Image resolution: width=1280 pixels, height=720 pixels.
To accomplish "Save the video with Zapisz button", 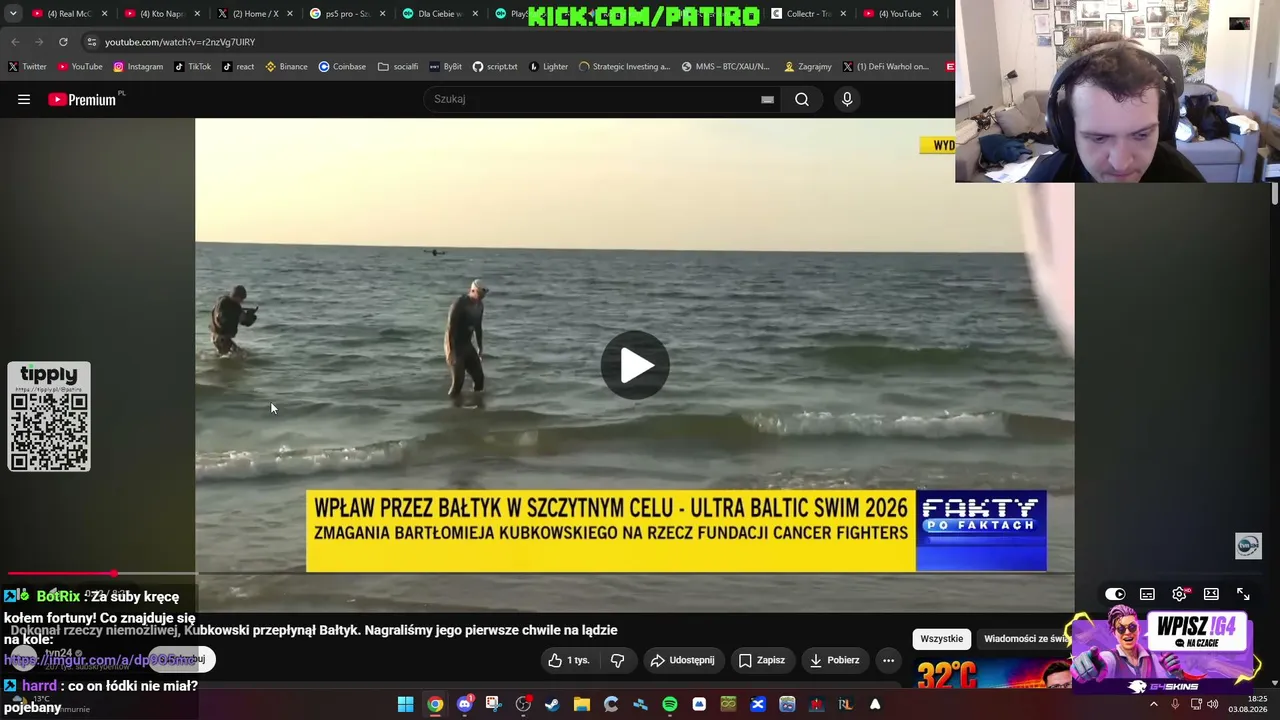I will pyautogui.click(x=762, y=660).
